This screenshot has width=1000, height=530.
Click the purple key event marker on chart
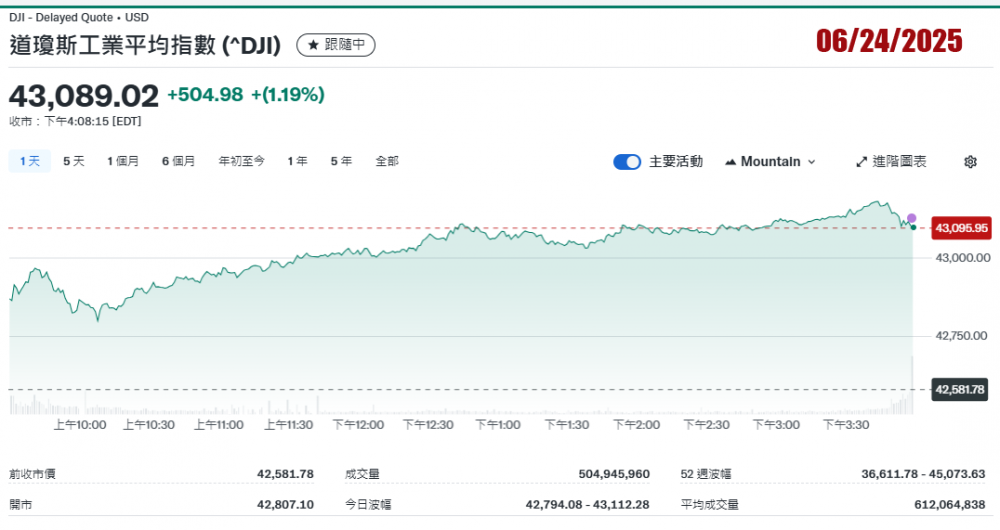pyautogui.click(x=911, y=218)
